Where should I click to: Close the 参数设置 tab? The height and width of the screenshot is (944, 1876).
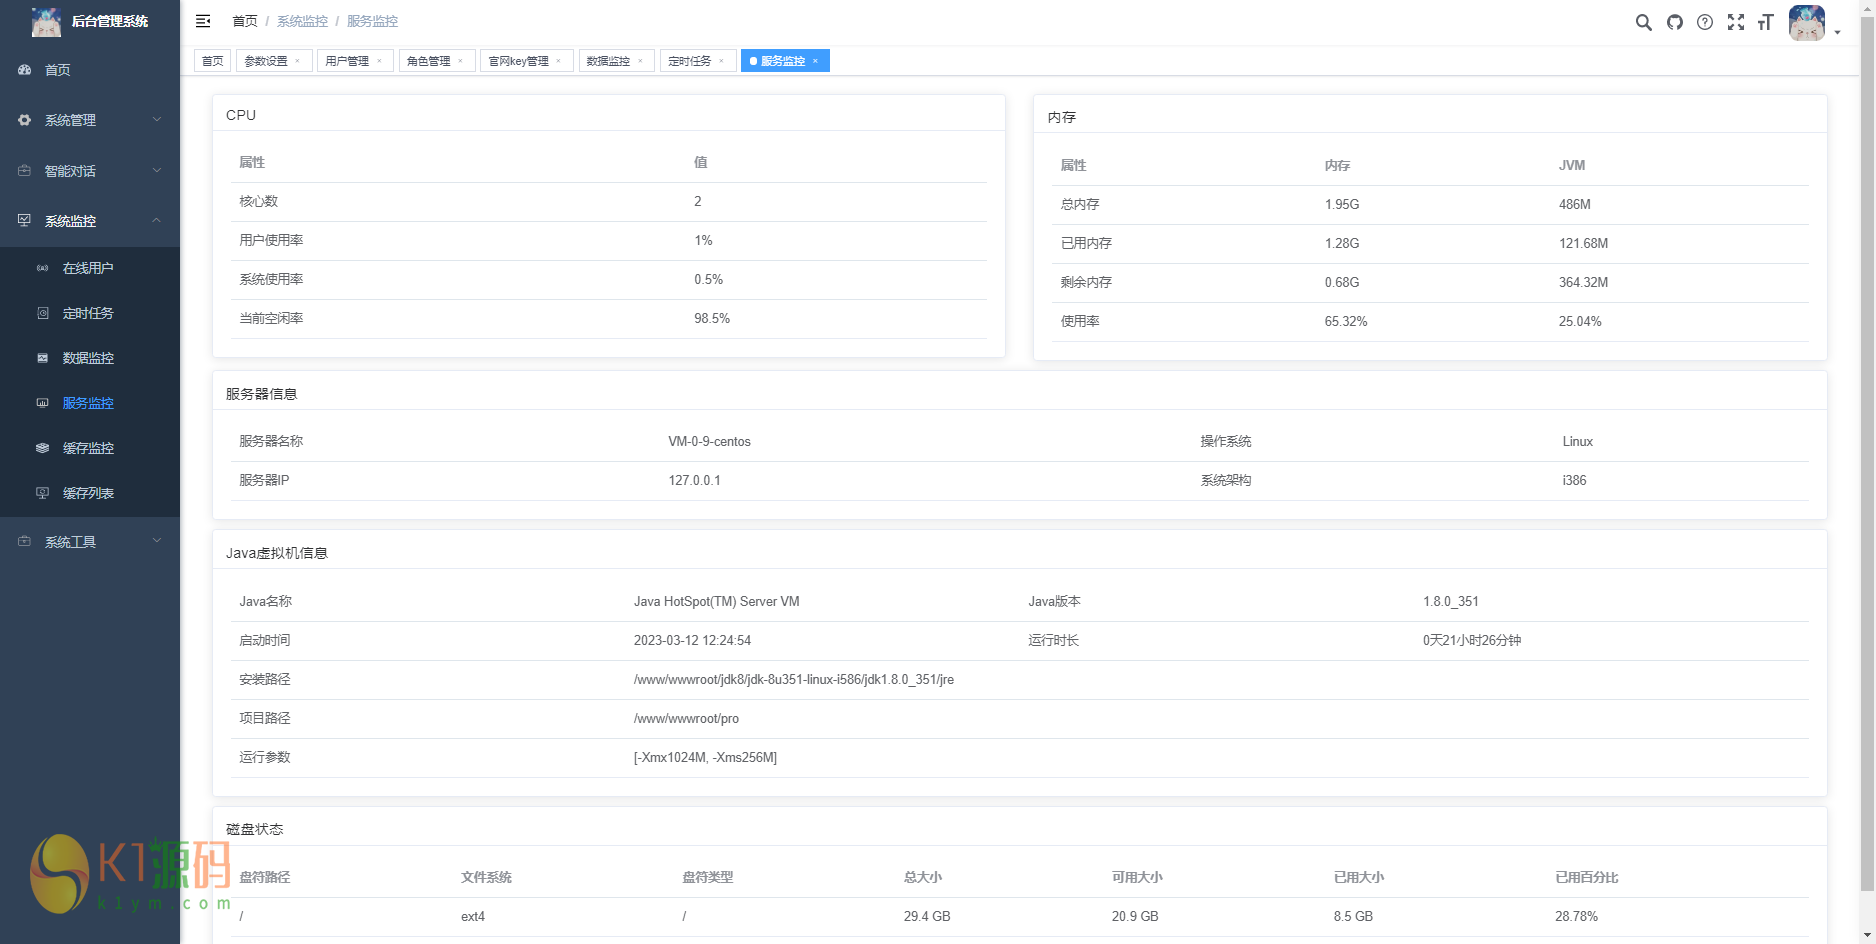(x=297, y=61)
